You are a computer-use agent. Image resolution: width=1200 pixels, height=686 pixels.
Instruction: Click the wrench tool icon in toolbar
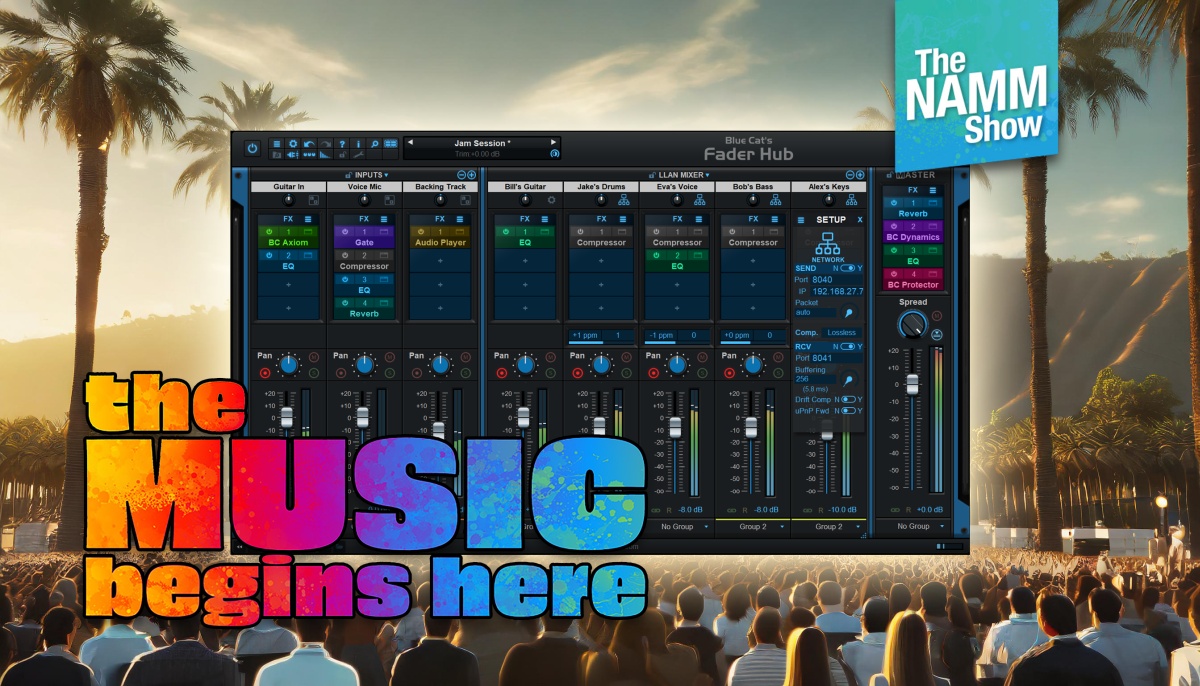358,155
